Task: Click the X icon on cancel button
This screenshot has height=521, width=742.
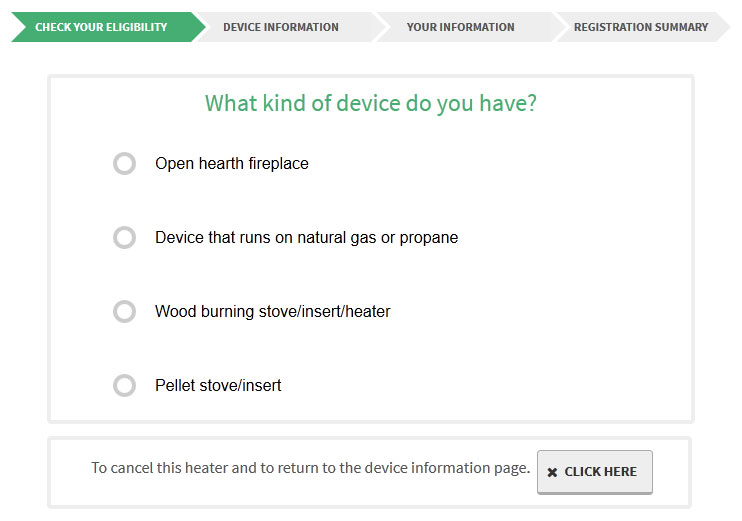Action: coord(552,472)
